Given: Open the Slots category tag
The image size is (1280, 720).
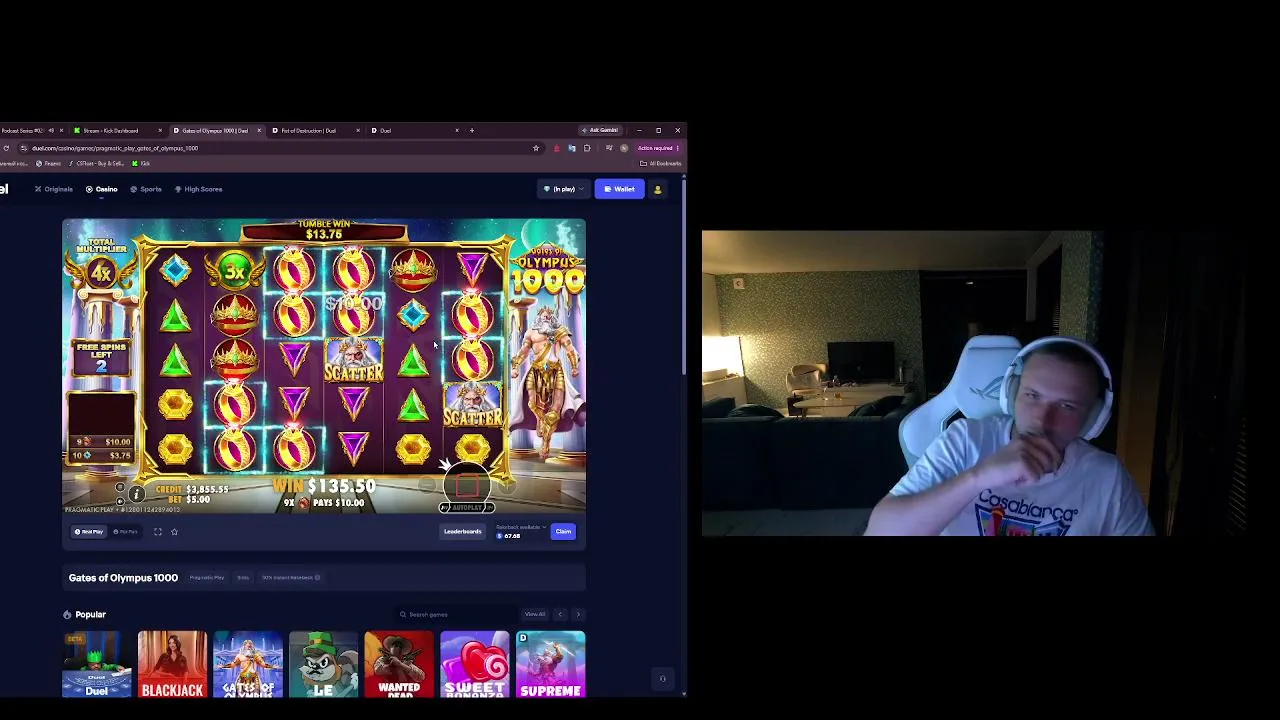Looking at the screenshot, I should point(243,578).
